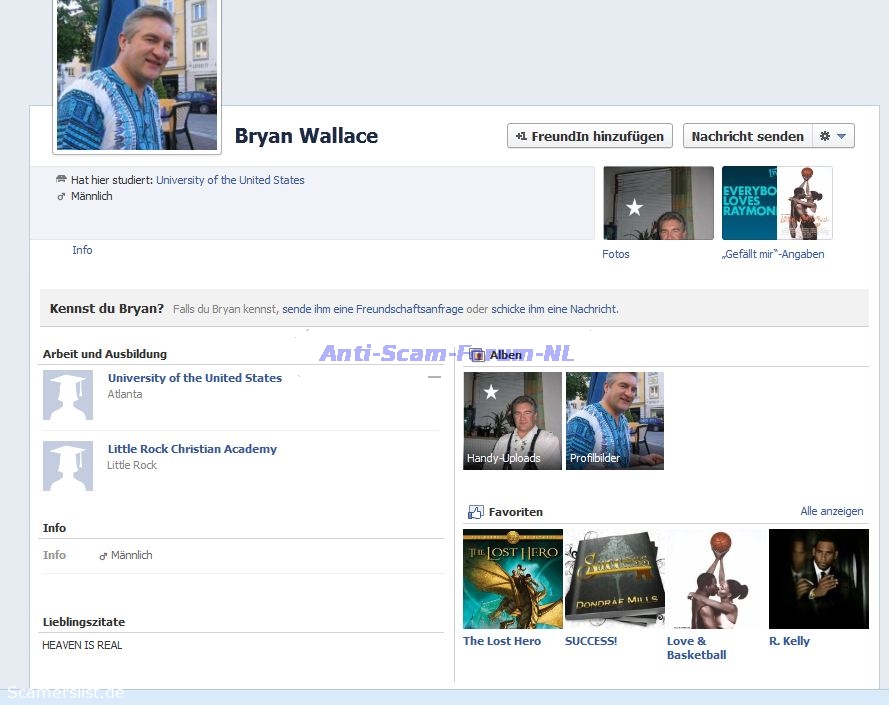The height and width of the screenshot is (705, 889).
Task: Click the sende ihm eine Freundschaftsanfrage link
Action: pyautogui.click(x=373, y=309)
